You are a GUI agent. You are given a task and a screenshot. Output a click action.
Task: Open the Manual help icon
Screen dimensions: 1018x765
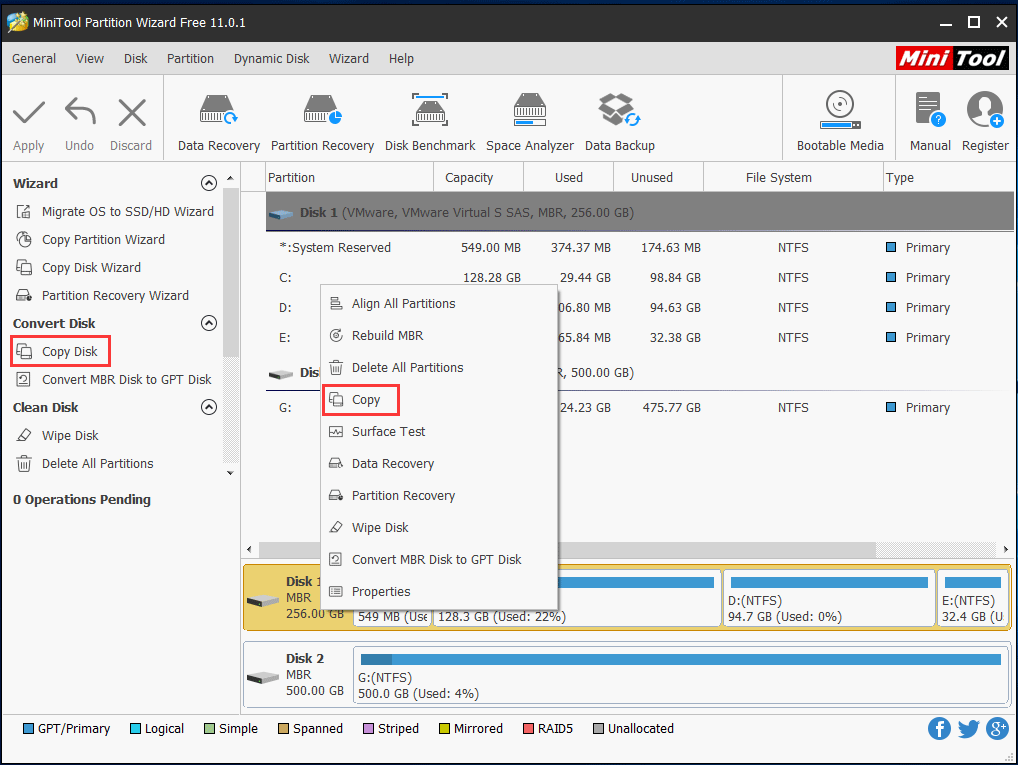(930, 109)
